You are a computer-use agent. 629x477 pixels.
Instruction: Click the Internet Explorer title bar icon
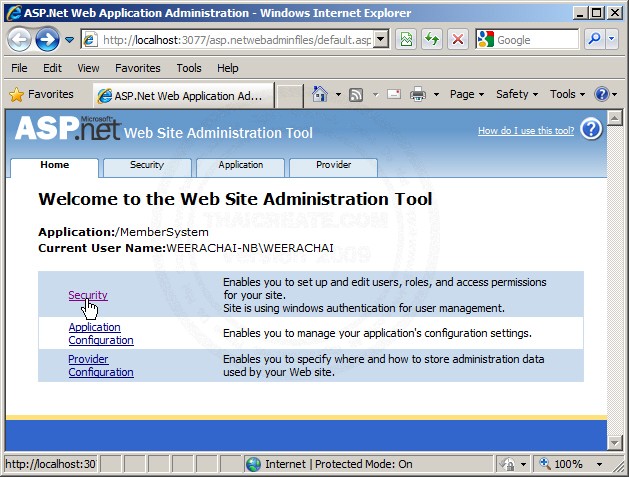pos(14,13)
